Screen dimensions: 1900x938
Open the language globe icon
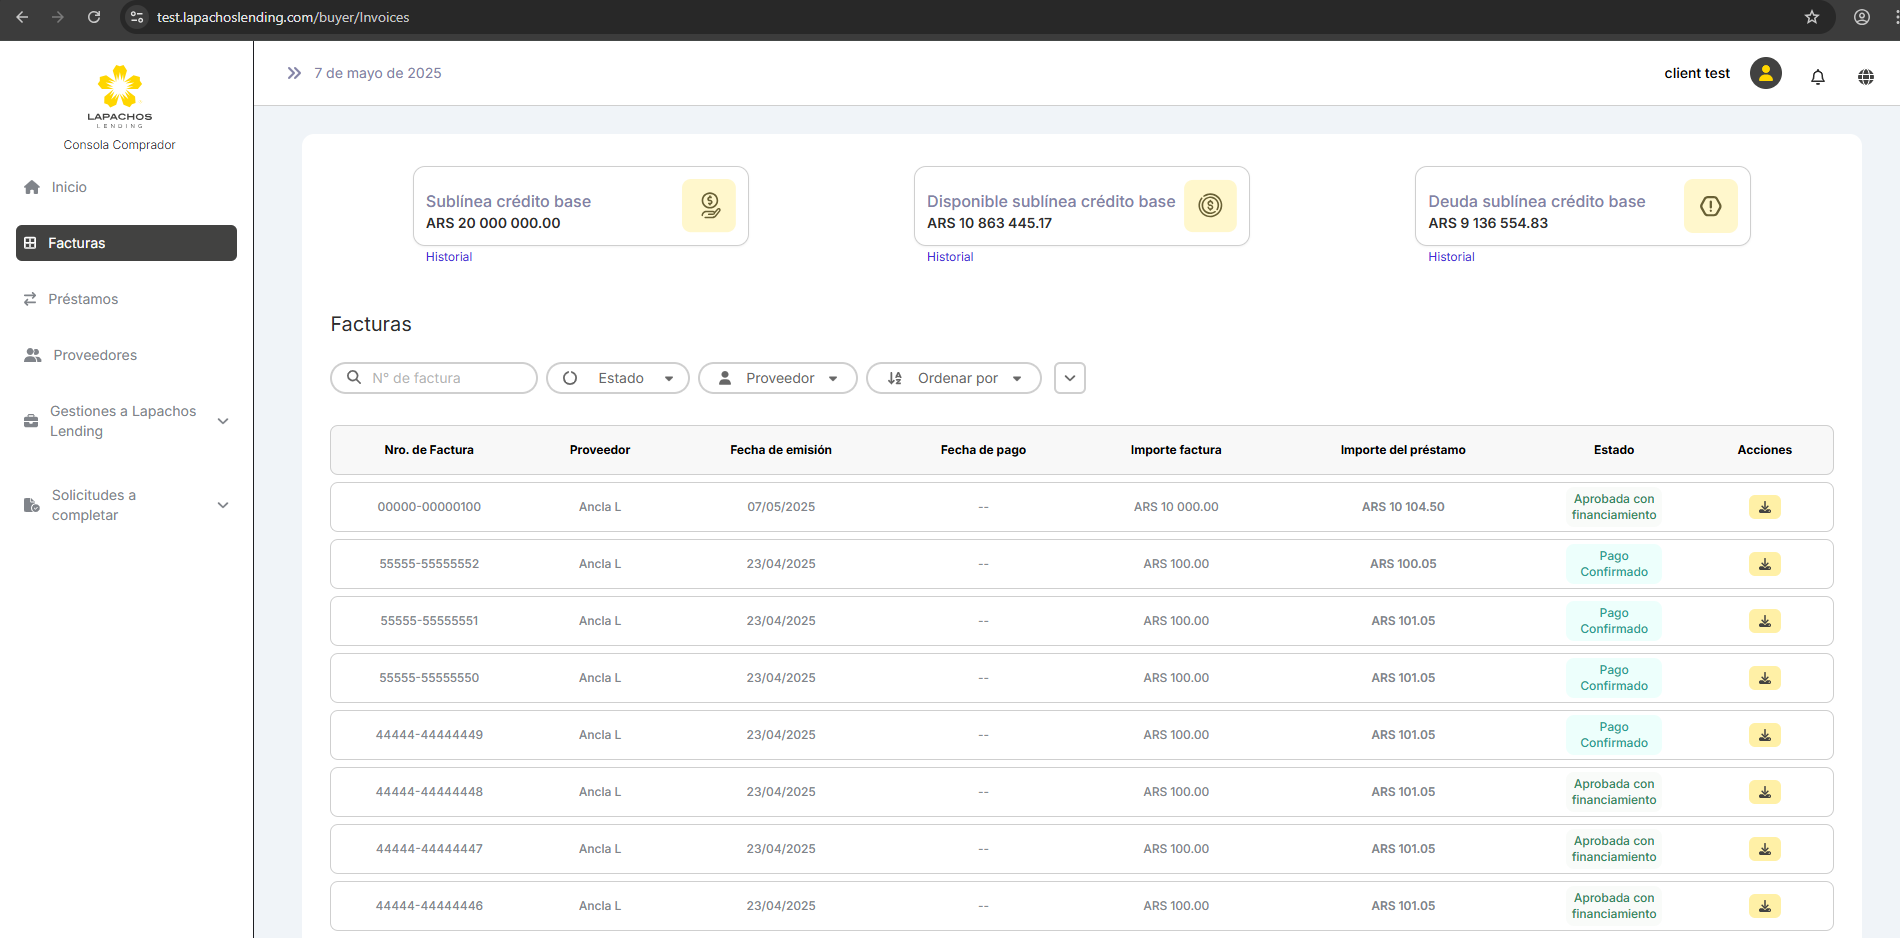point(1866,77)
